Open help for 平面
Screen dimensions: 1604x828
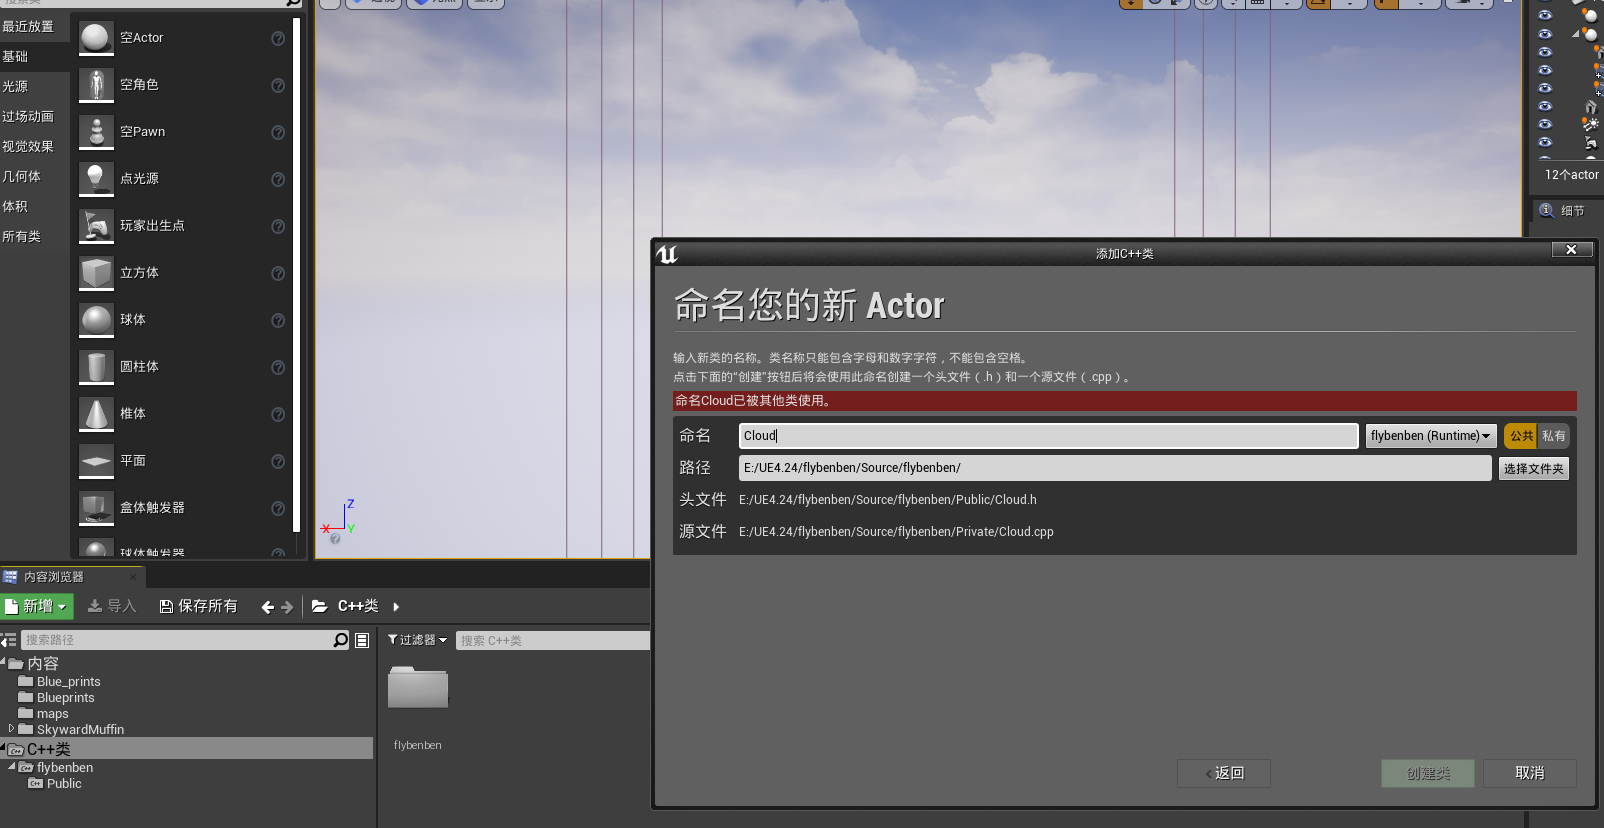pyautogui.click(x=278, y=462)
